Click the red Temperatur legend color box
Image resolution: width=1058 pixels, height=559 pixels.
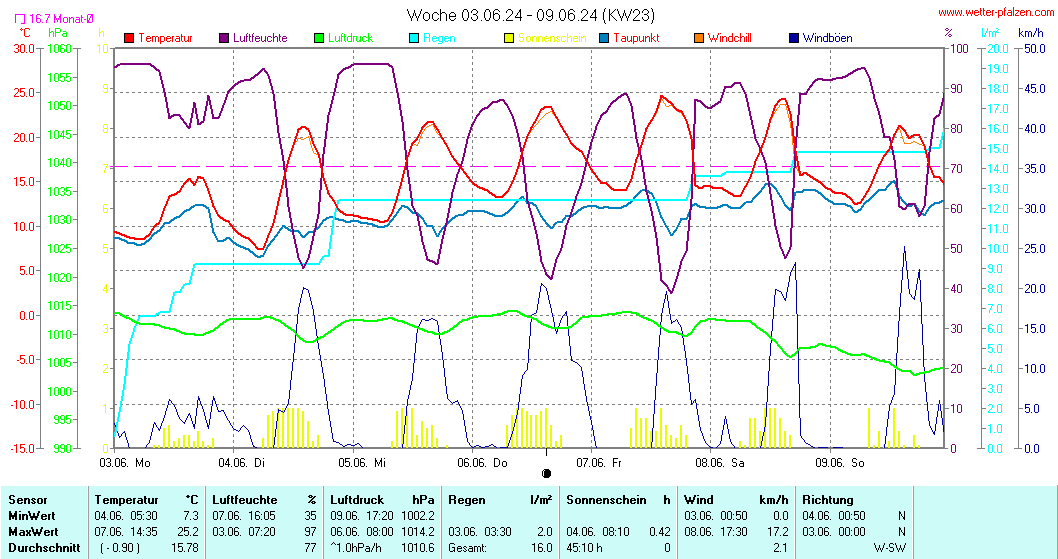(x=129, y=38)
